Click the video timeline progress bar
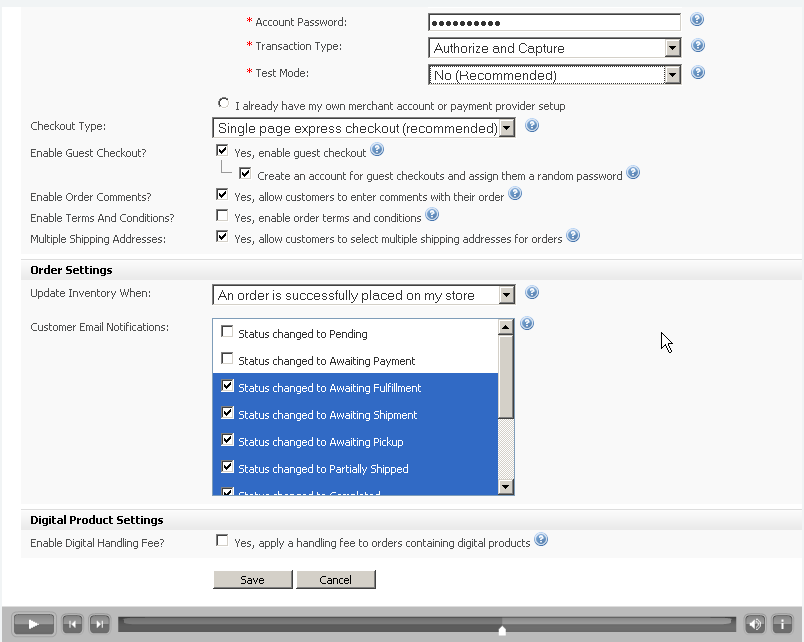Viewport: 804px width, 642px height. point(427,624)
